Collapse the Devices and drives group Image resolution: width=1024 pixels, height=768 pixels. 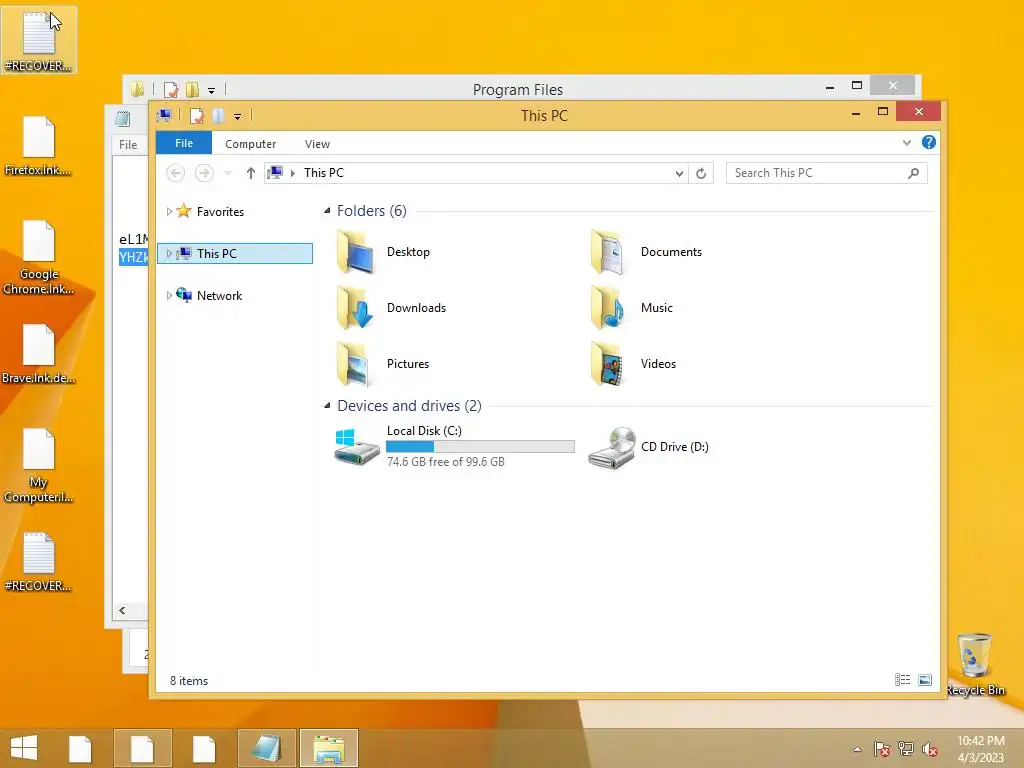(327, 406)
